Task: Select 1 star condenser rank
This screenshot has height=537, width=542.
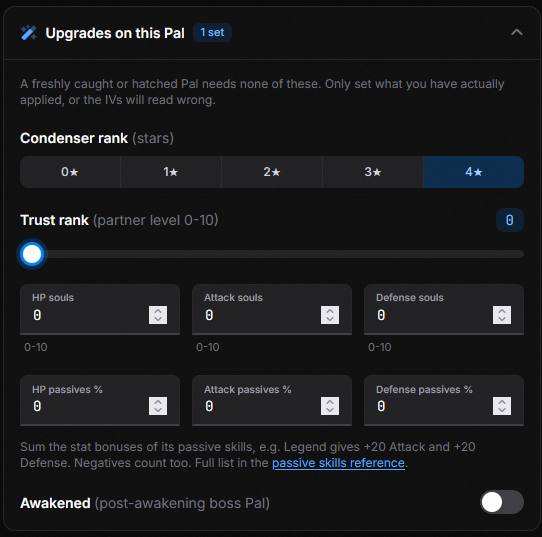Action: [x=171, y=172]
